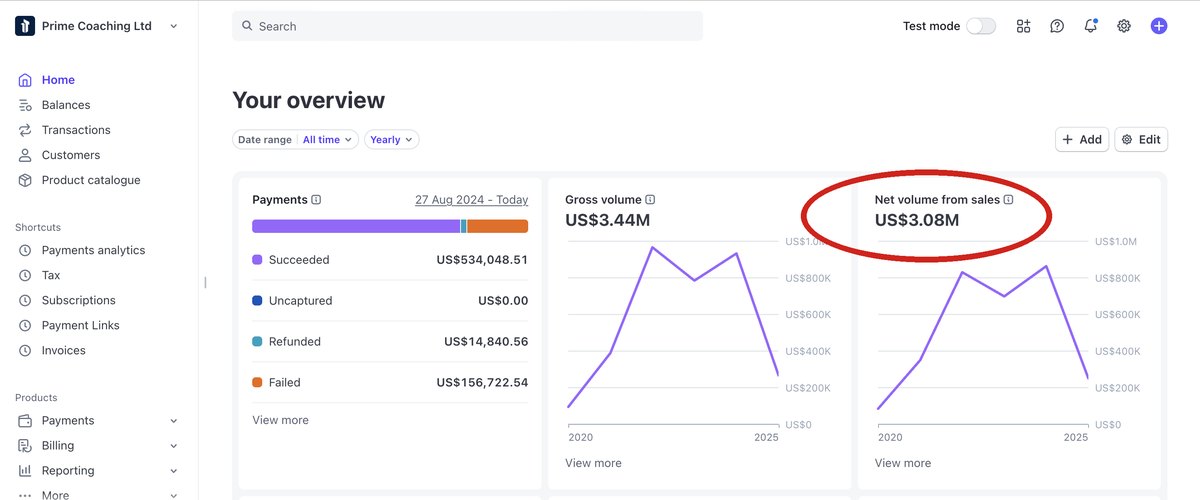This screenshot has width=1200, height=500.
Task: Open Product catalogue page
Action: (x=91, y=180)
